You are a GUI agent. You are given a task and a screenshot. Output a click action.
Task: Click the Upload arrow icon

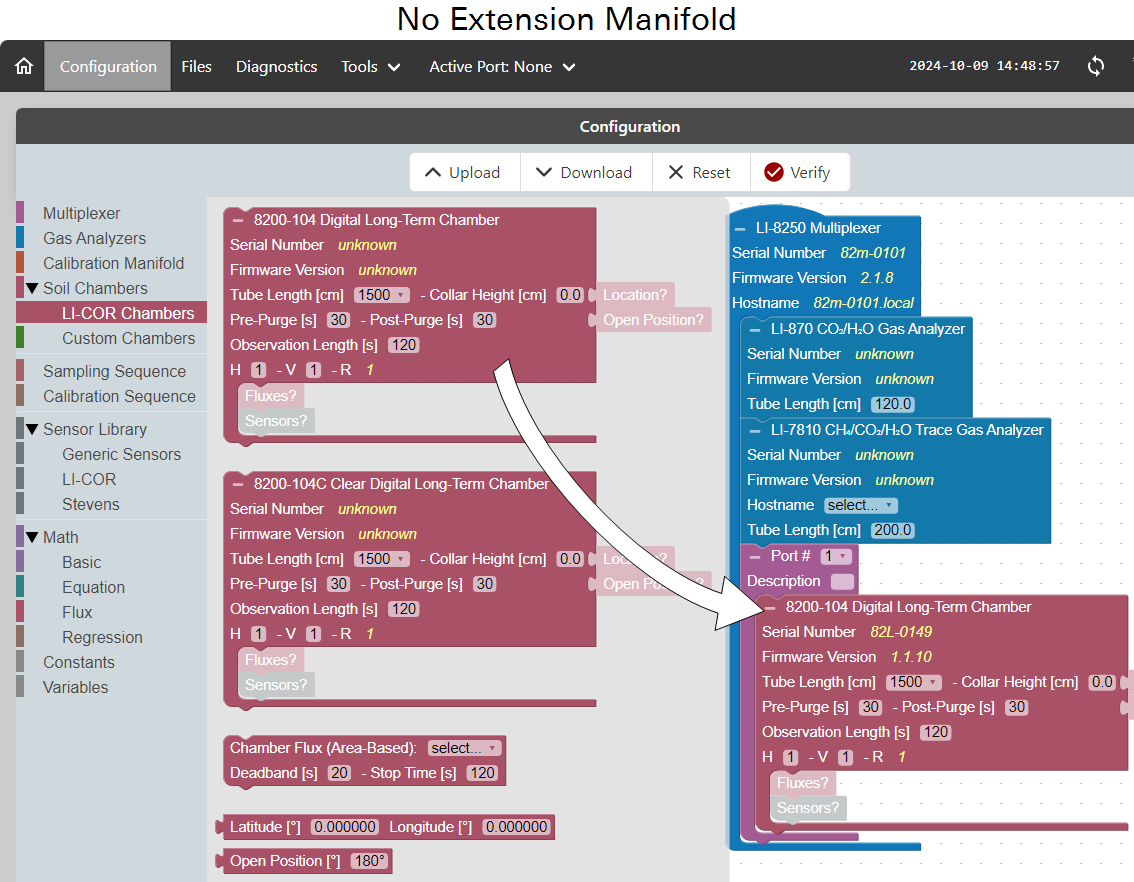[432, 172]
